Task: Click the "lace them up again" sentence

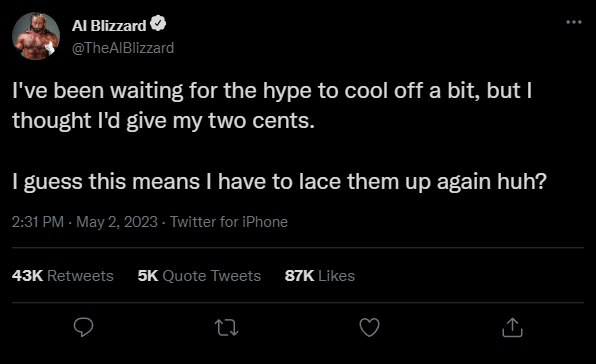Action: pyautogui.click(x=279, y=181)
